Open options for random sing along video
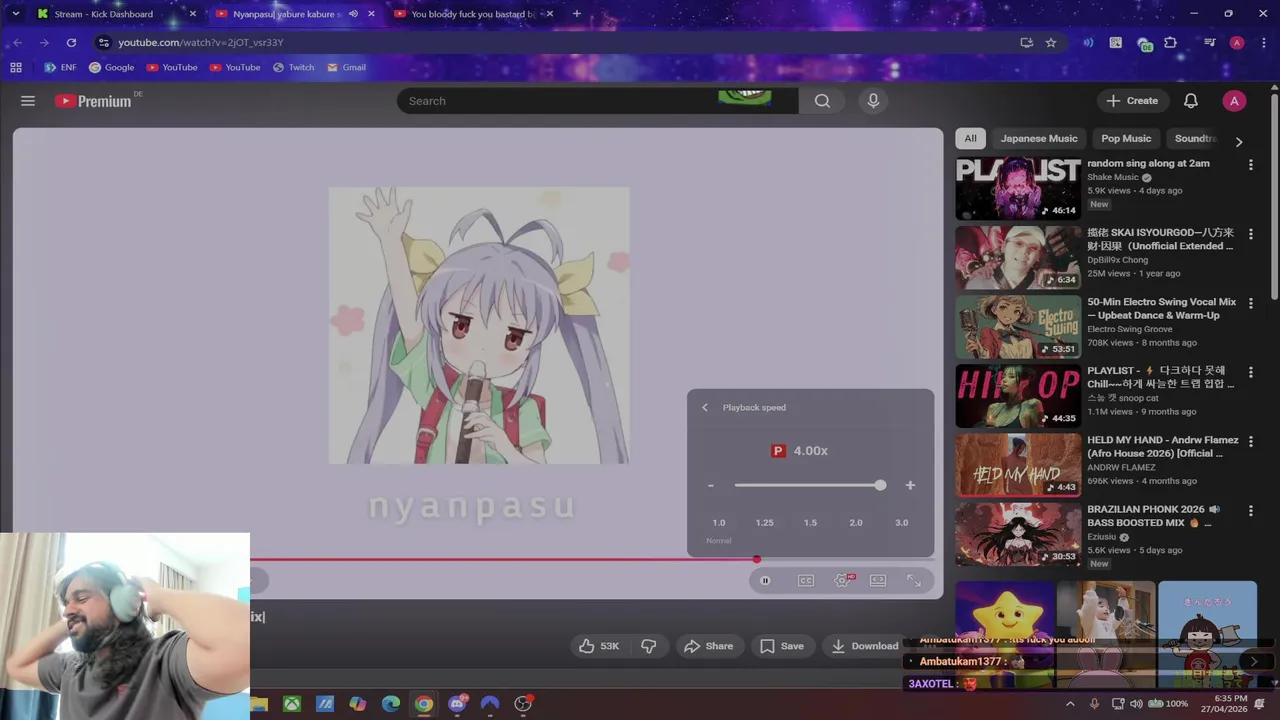 tap(1250, 164)
